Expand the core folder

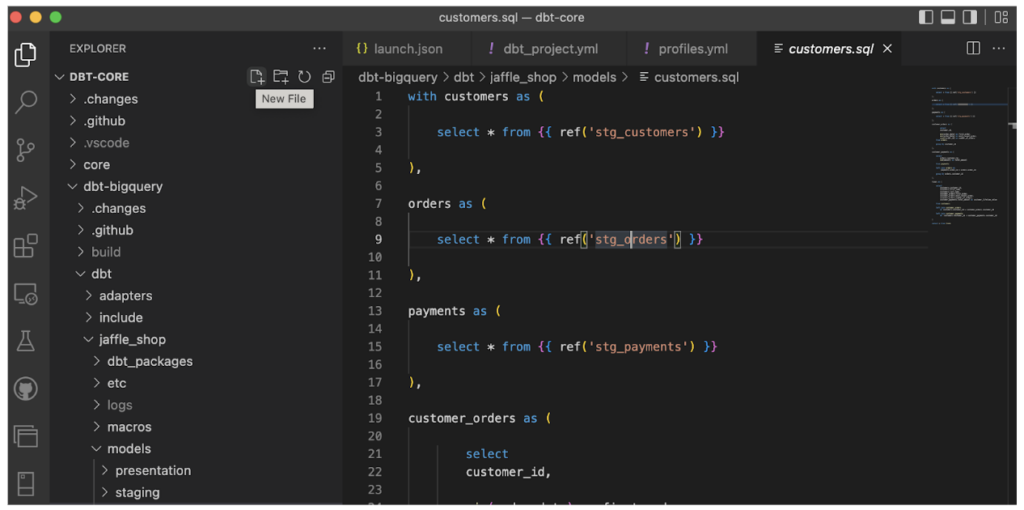click(96, 165)
